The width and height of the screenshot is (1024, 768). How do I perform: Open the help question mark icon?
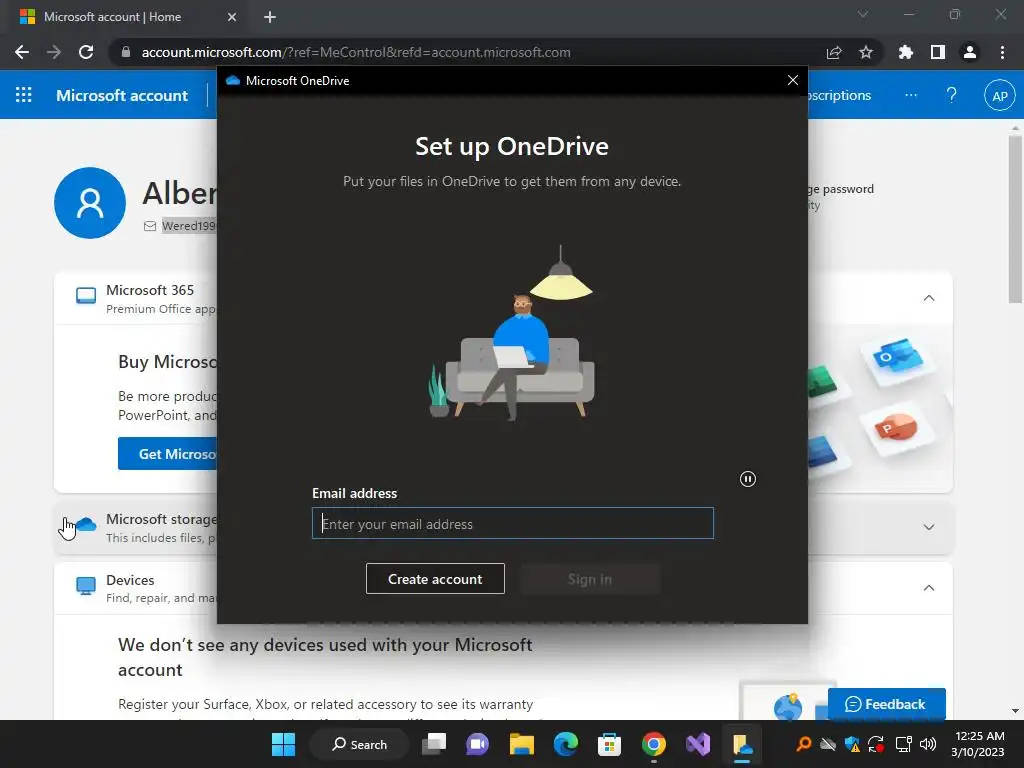tap(952, 95)
